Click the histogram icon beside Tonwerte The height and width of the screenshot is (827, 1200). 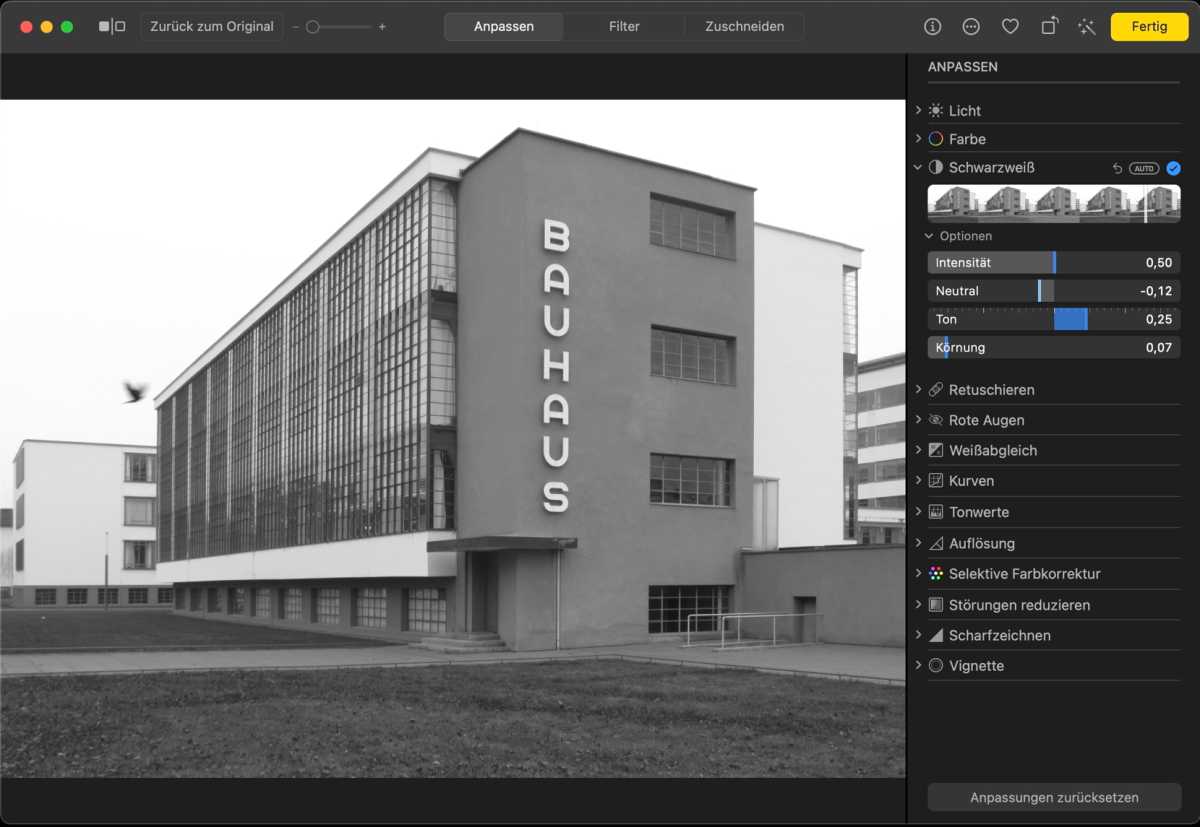(936, 512)
